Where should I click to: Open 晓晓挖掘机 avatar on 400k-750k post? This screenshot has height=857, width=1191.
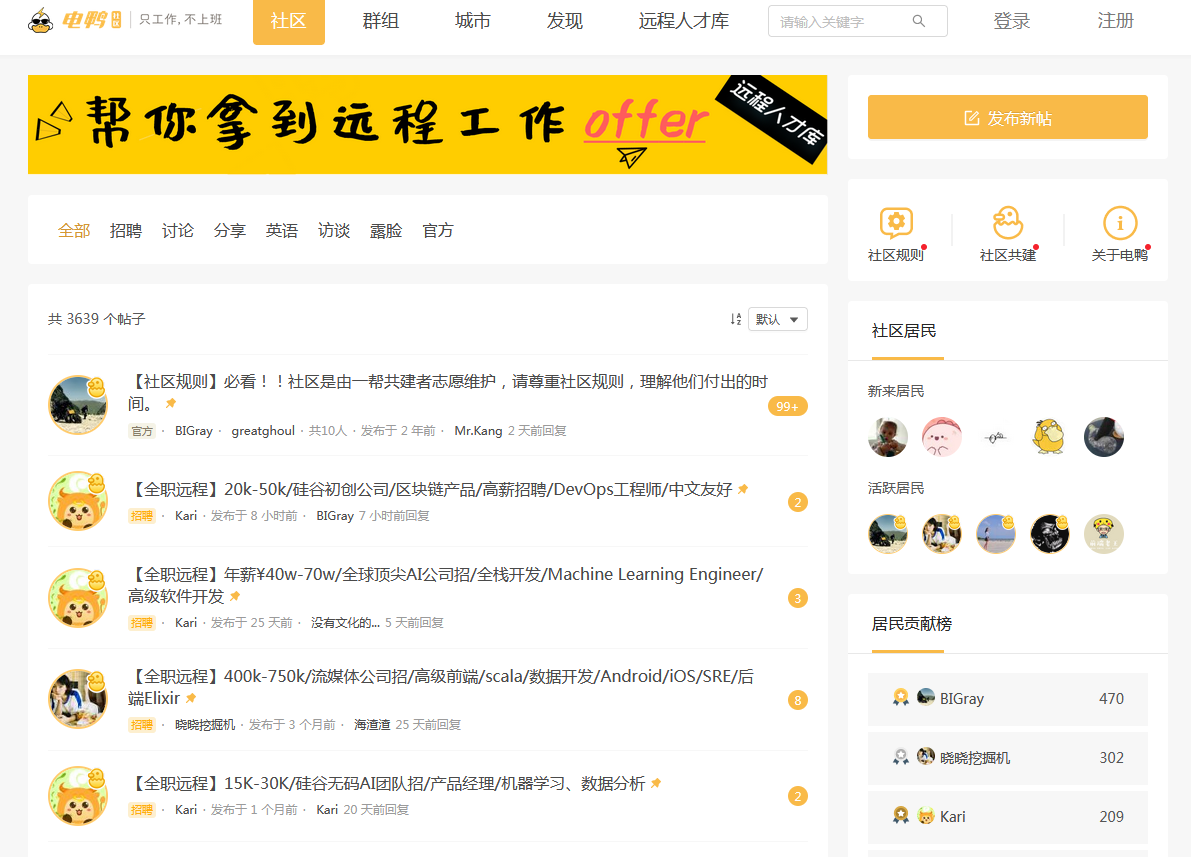77,698
